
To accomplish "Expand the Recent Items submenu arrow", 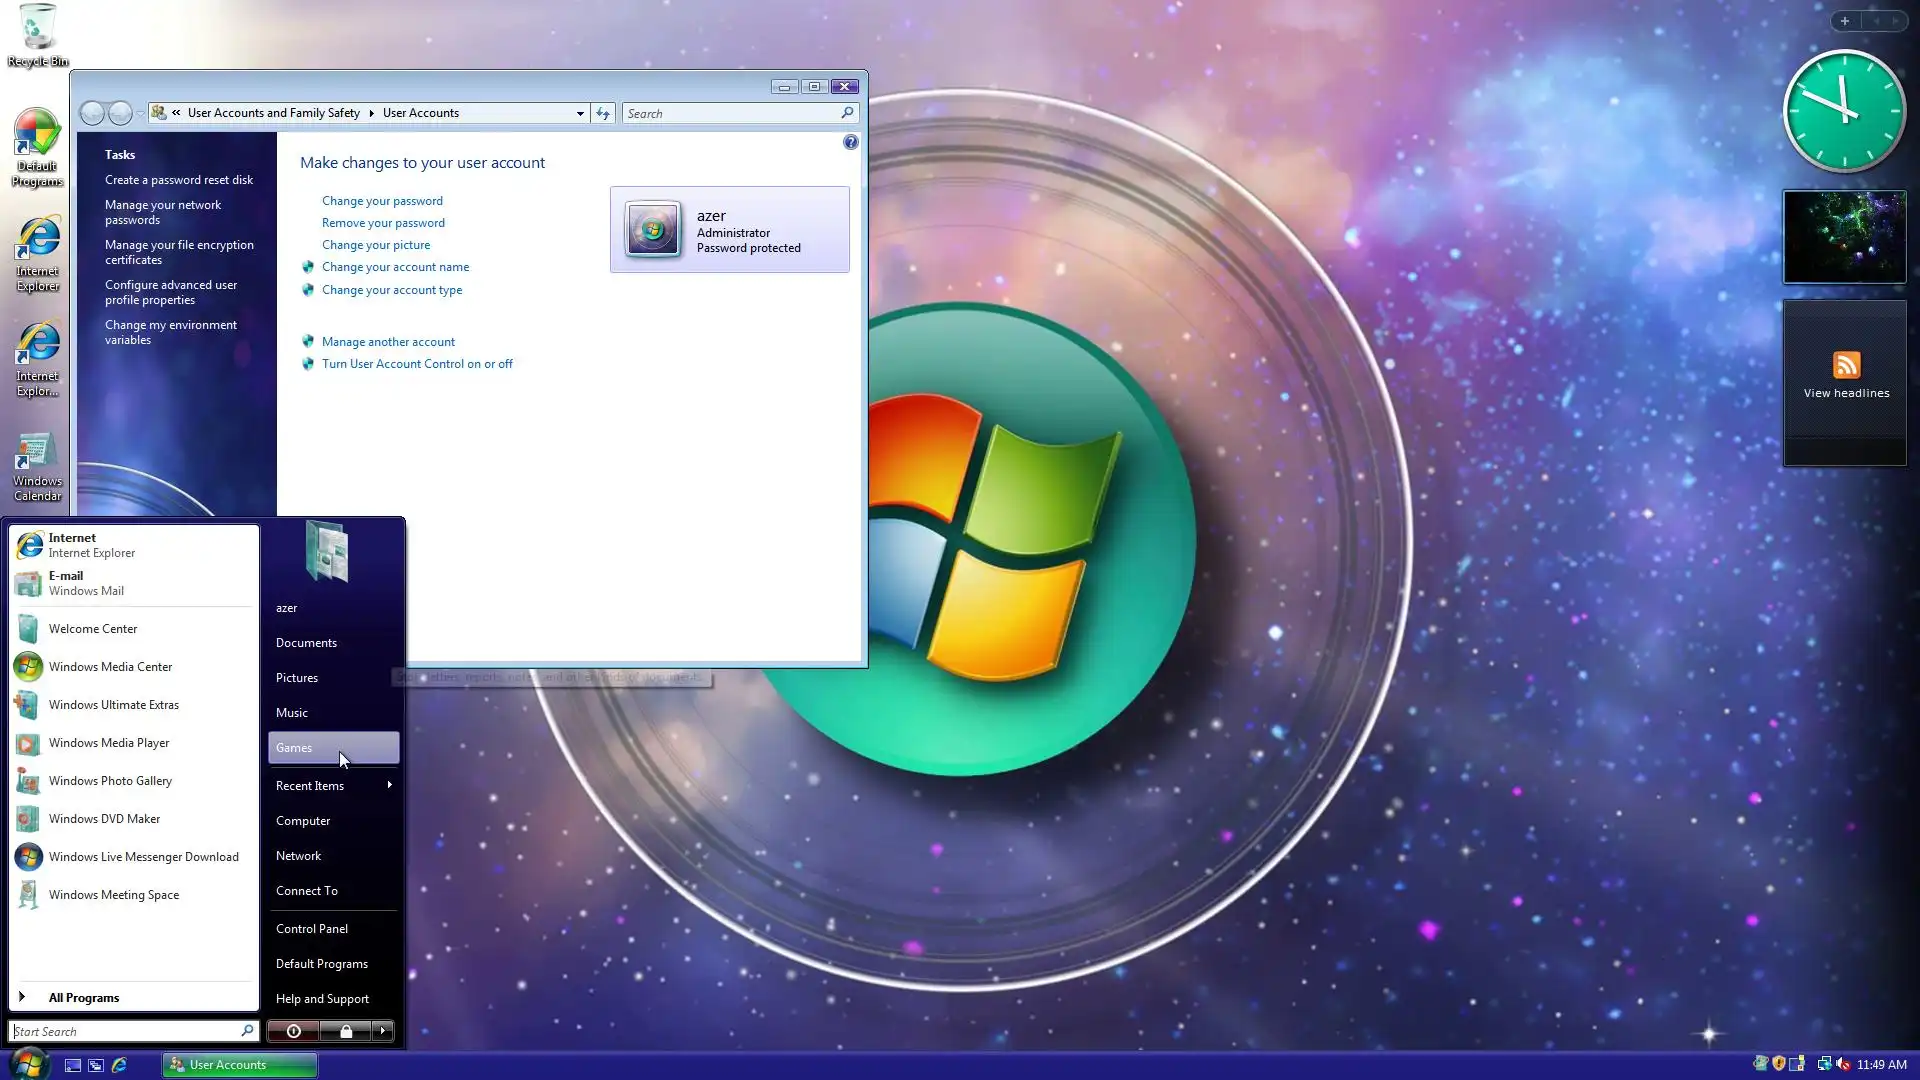I will pos(389,785).
